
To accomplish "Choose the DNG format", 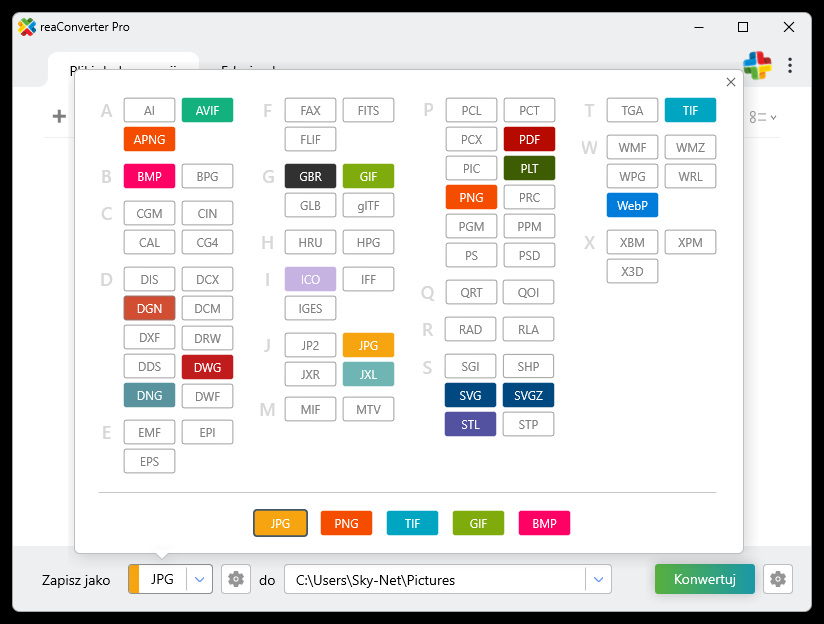I will [x=149, y=395].
